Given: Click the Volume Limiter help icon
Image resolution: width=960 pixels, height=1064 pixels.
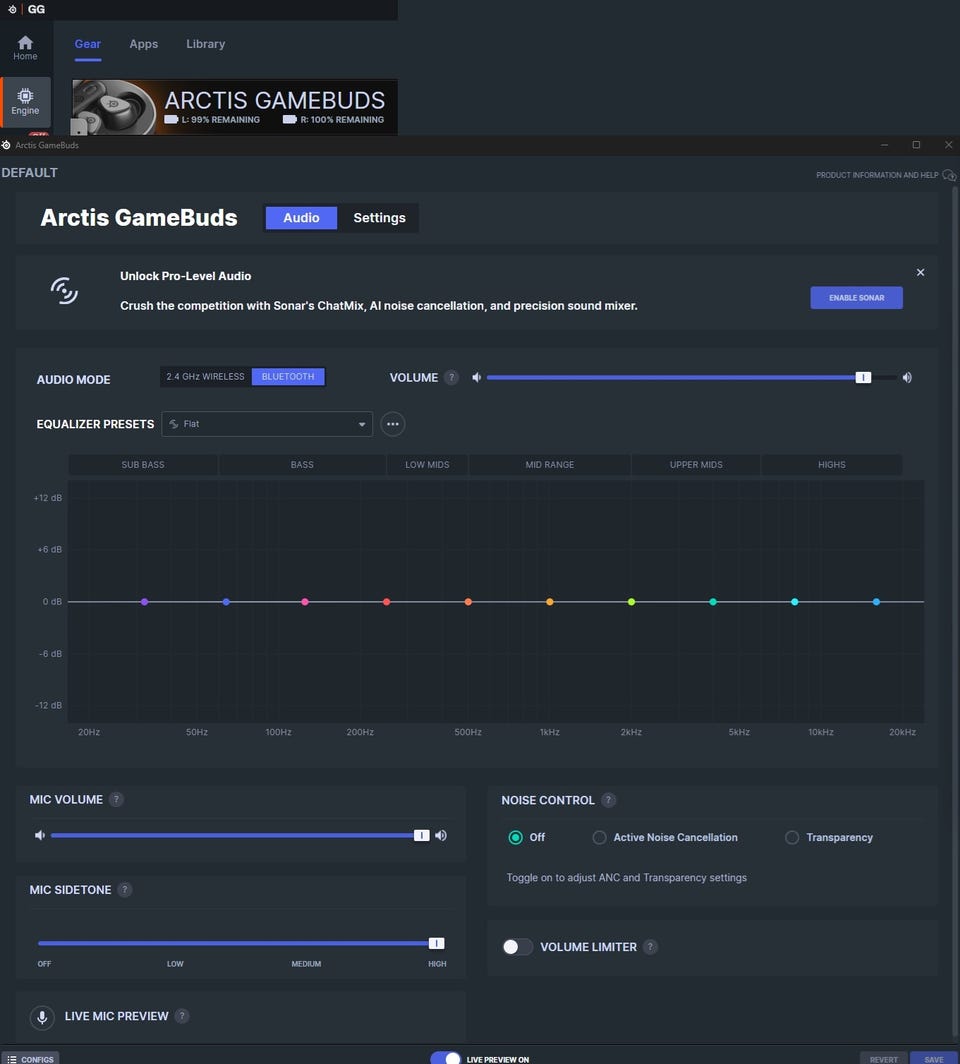Looking at the screenshot, I should pos(650,947).
